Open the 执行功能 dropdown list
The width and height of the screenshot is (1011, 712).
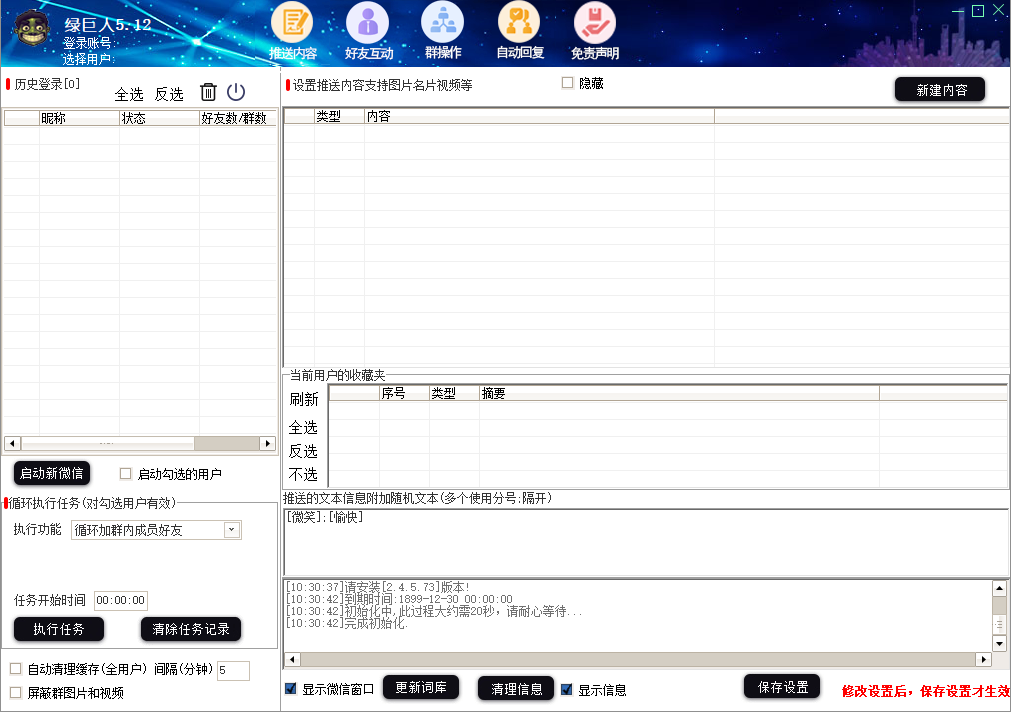(233, 529)
